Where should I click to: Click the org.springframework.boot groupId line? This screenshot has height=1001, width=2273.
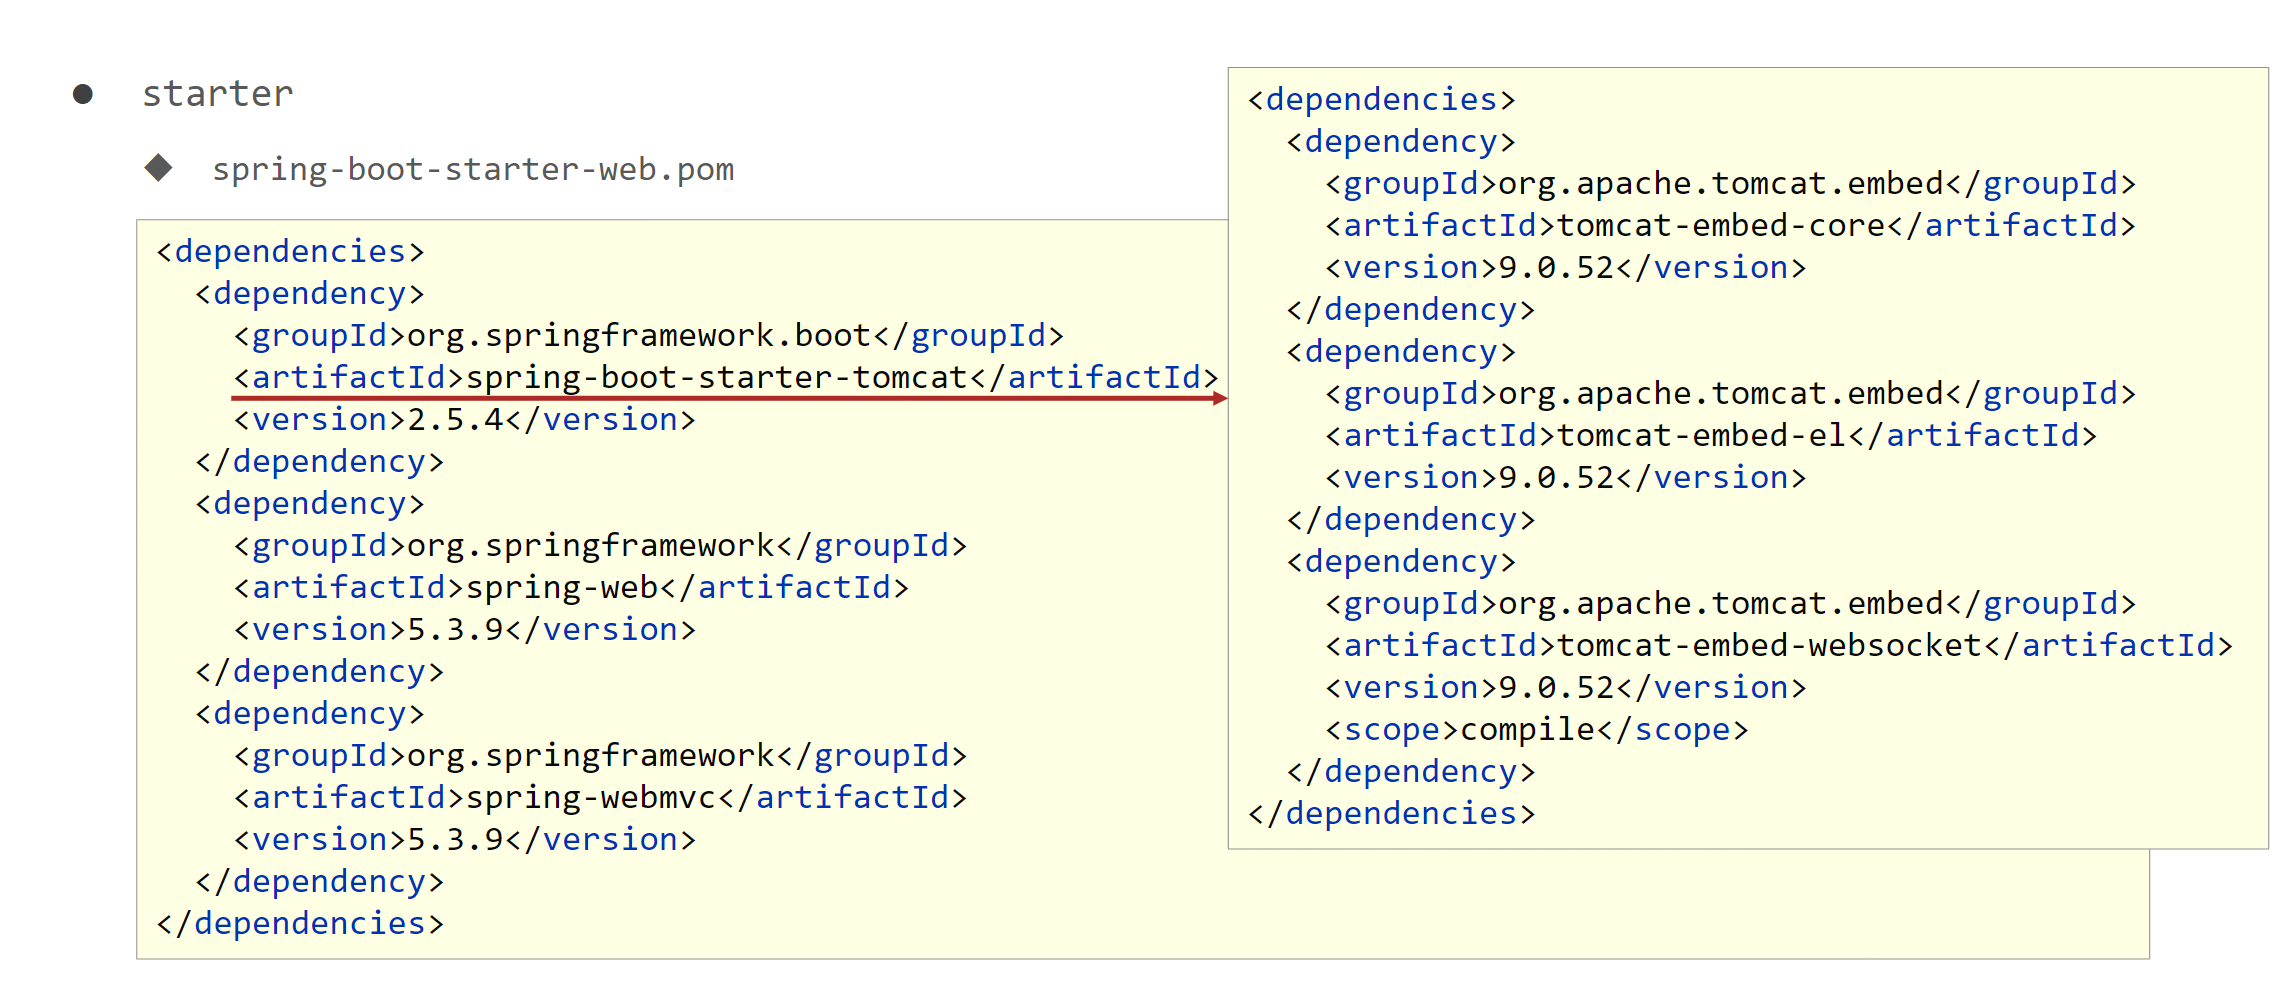coord(648,335)
